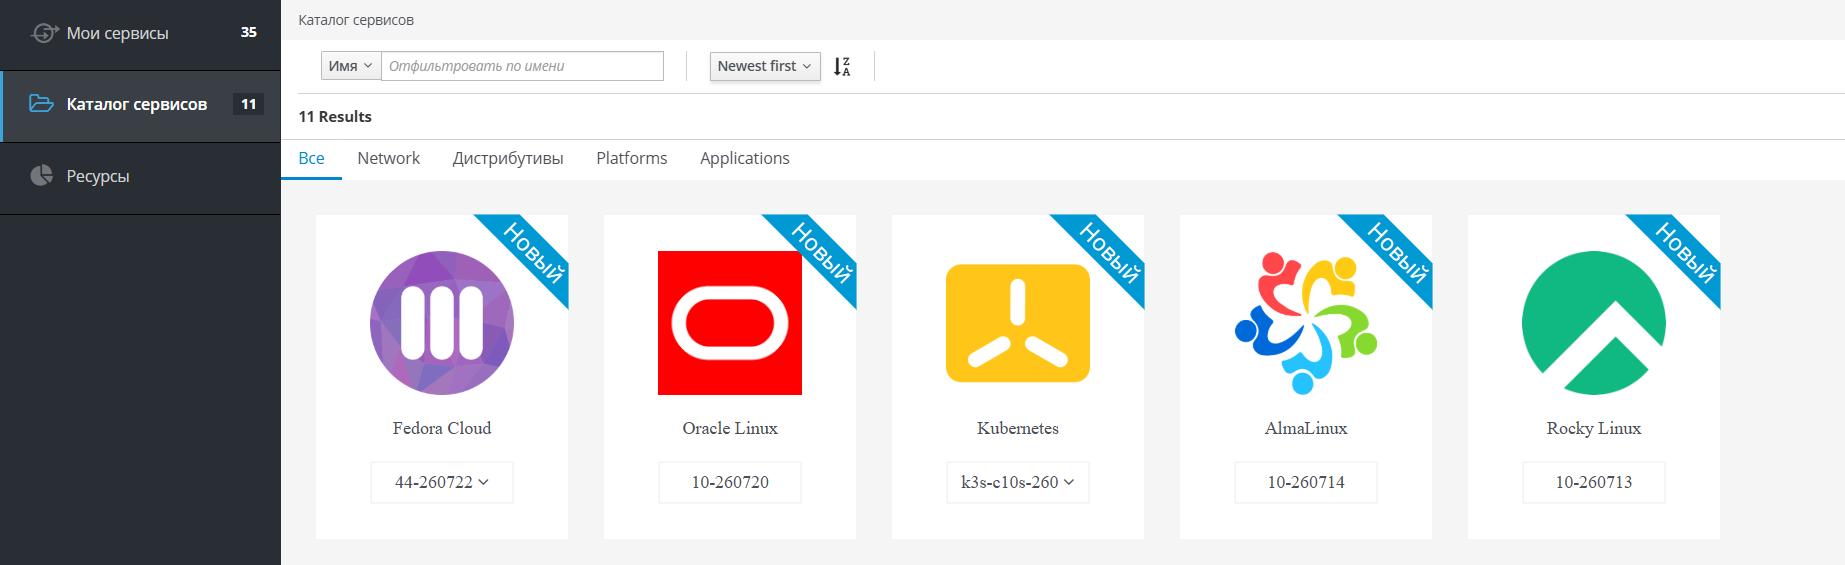Select the red Oracle Linux logo
Image resolution: width=1845 pixels, height=565 pixels.
coord(730,323)
